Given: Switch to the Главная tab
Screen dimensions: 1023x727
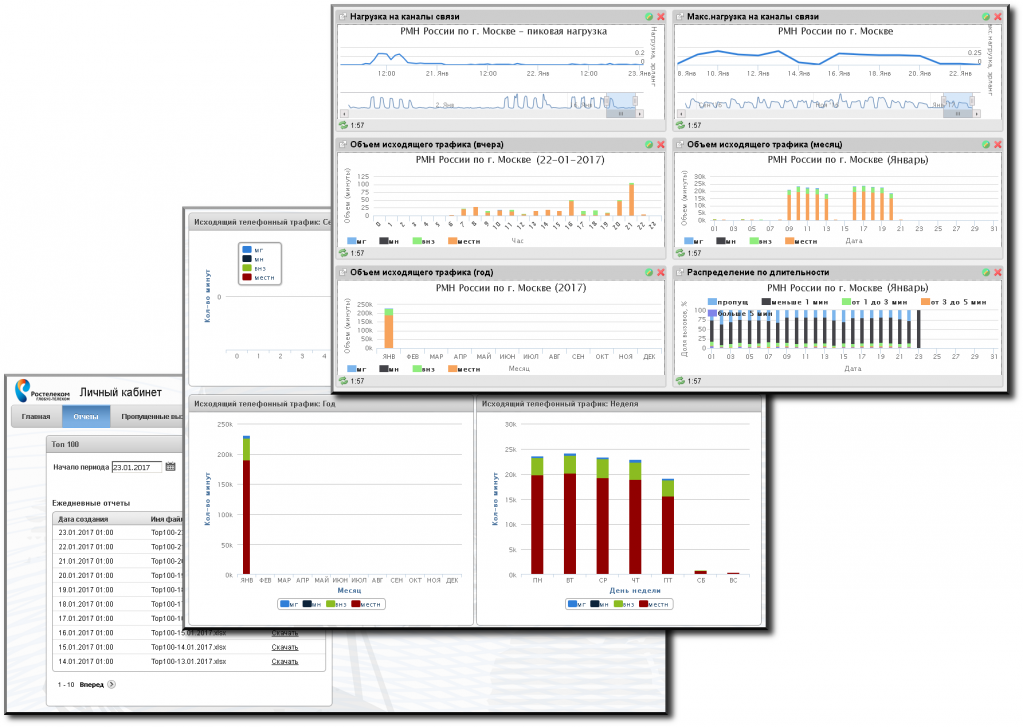Looking at the screenshot, I should (x=36, y=416).
